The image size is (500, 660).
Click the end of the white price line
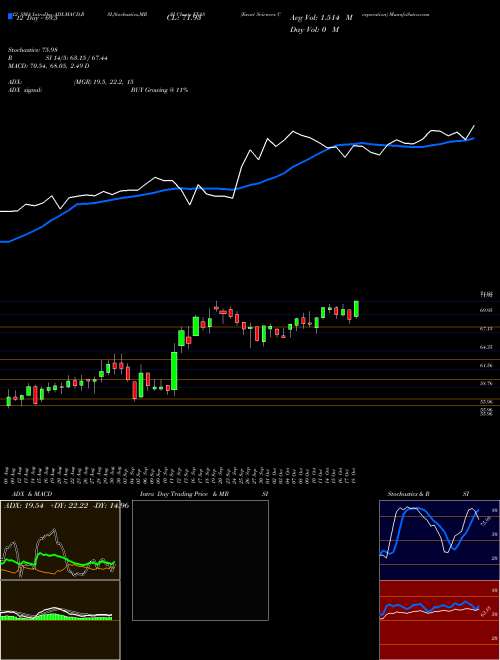474,125
